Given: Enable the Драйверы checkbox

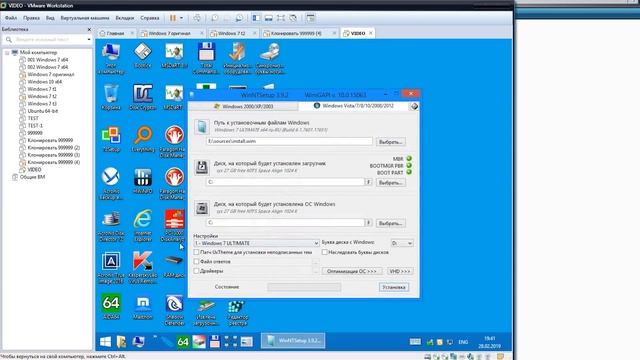Looking at the screenshot, I should tap(196, 271).
